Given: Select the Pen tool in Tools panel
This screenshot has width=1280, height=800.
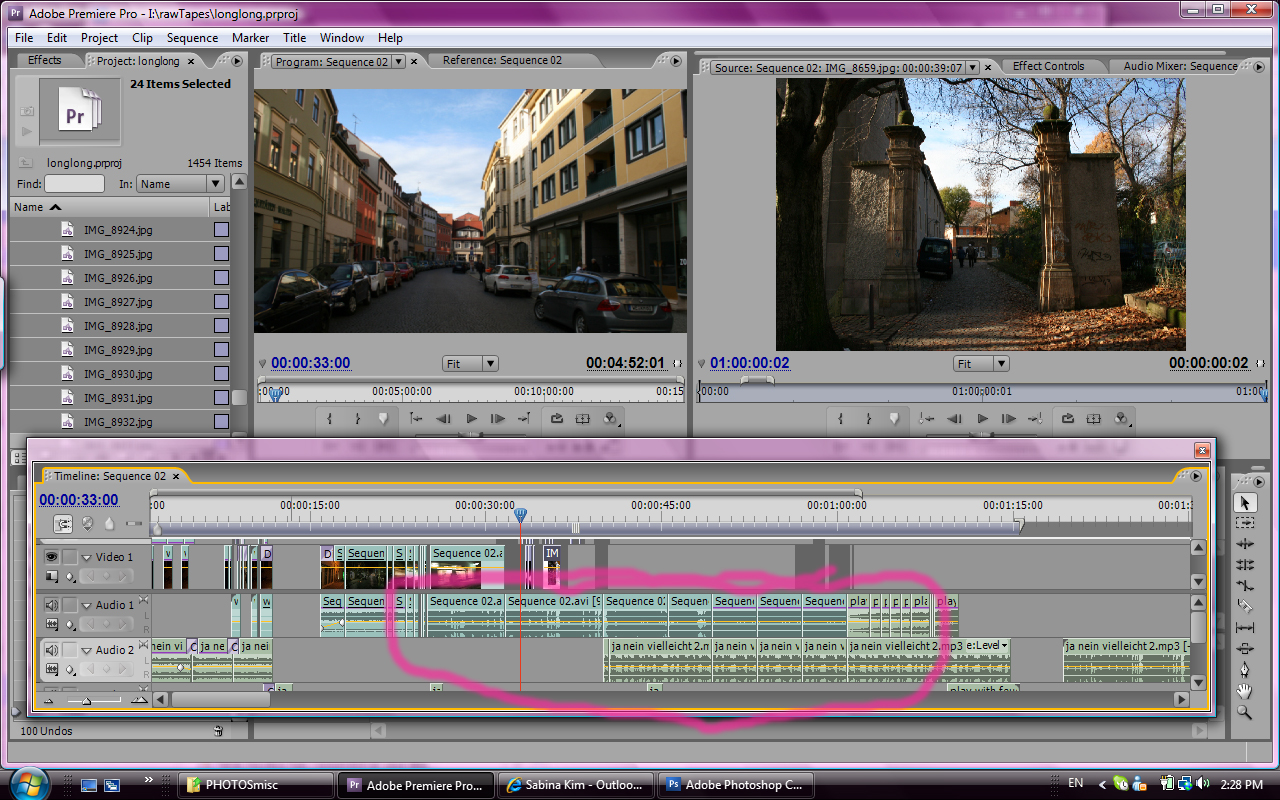Looking at the screenshot, I should point(1245,670).
